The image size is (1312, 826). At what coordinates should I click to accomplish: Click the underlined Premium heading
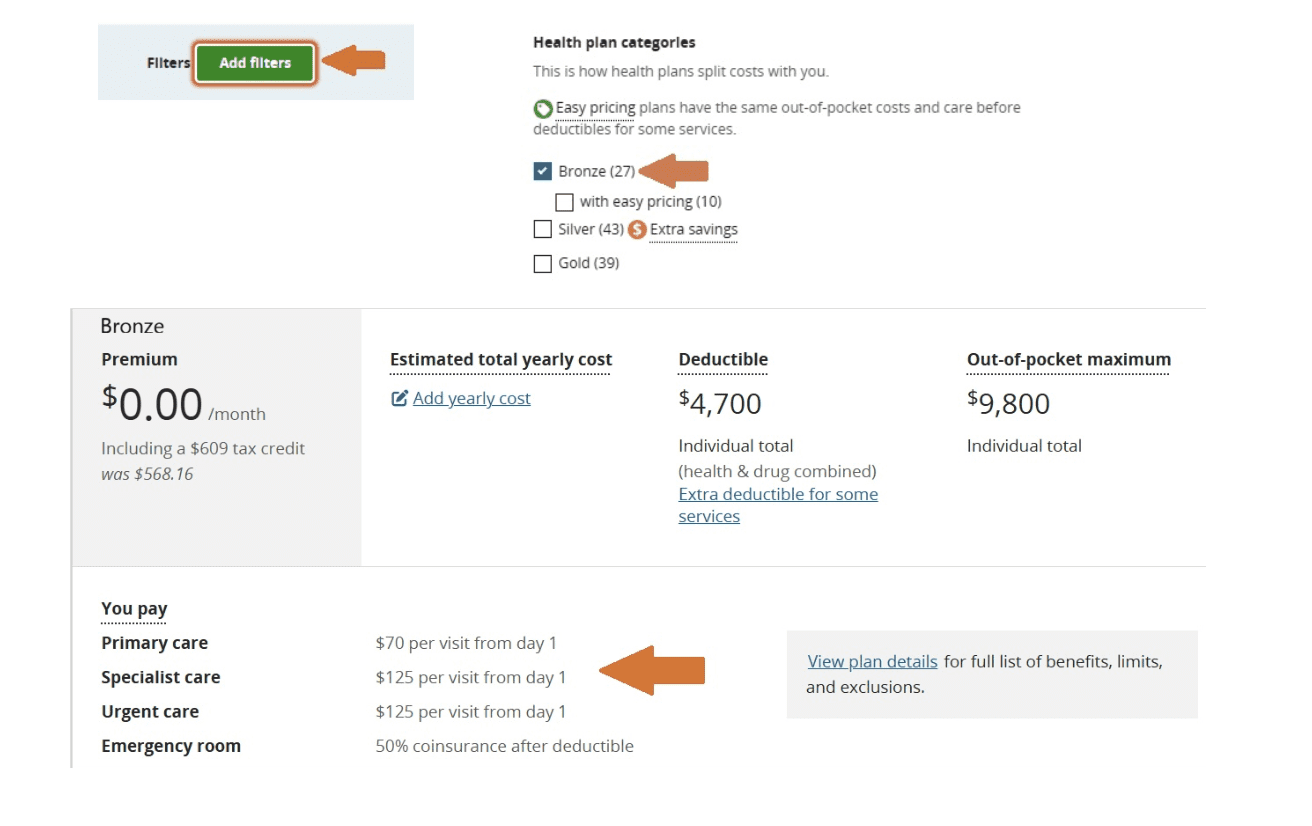[139, 360]
